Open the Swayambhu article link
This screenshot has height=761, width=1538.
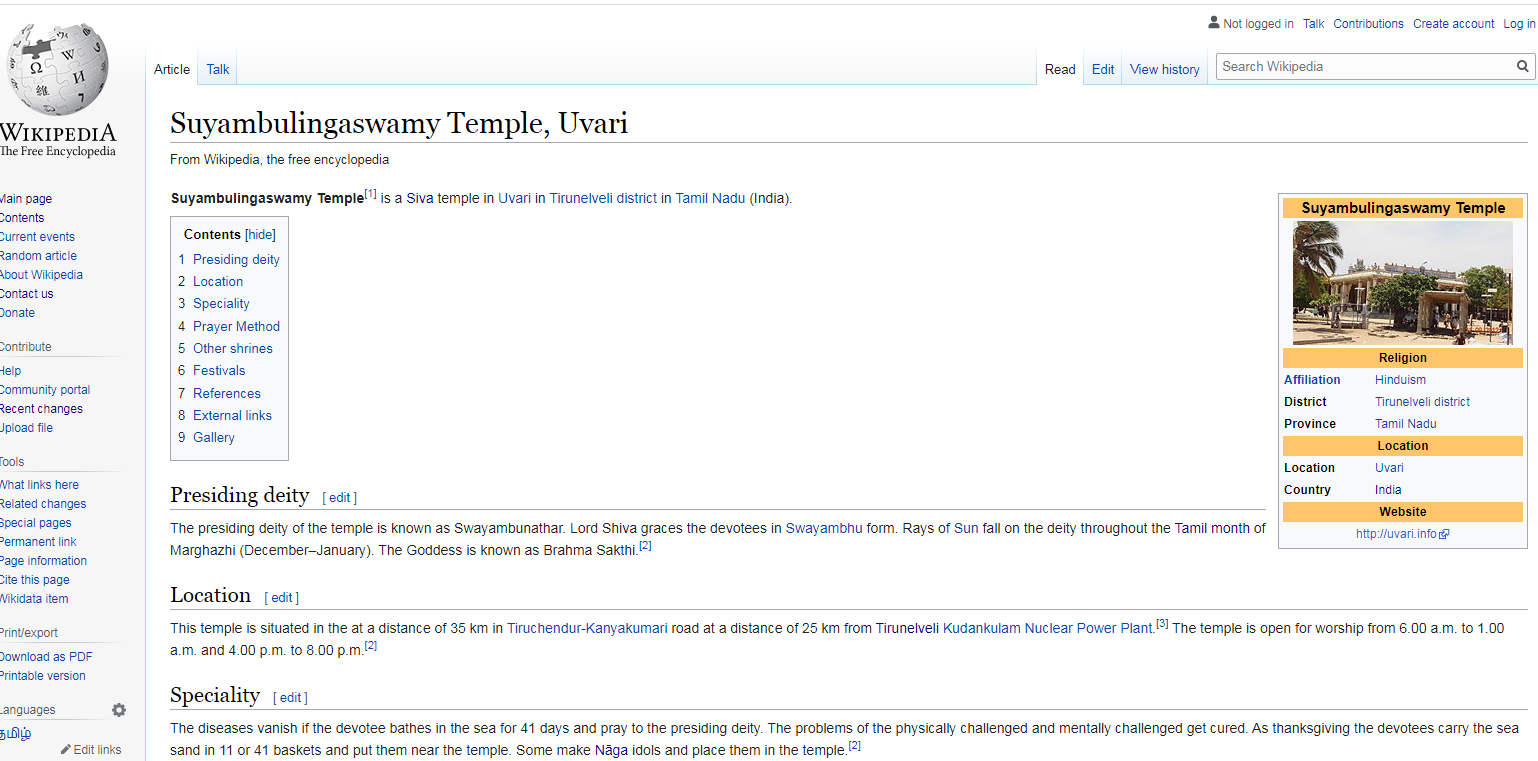click(x=824, y=528)
